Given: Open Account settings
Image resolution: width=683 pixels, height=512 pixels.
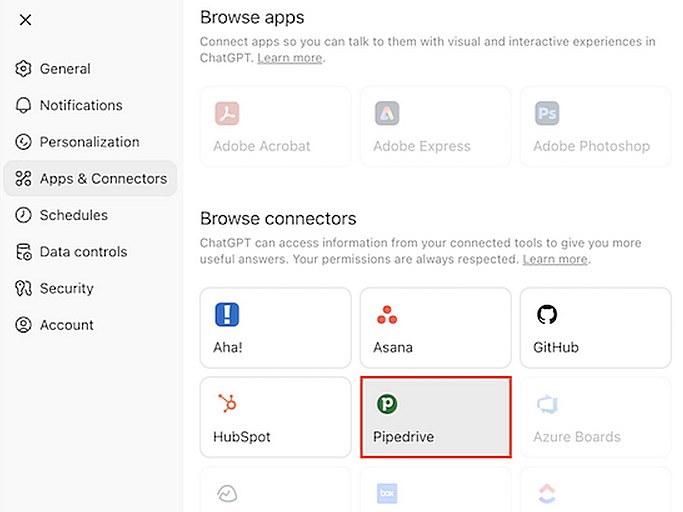Looking at the screenshot, I should click(x=66, y=325).
